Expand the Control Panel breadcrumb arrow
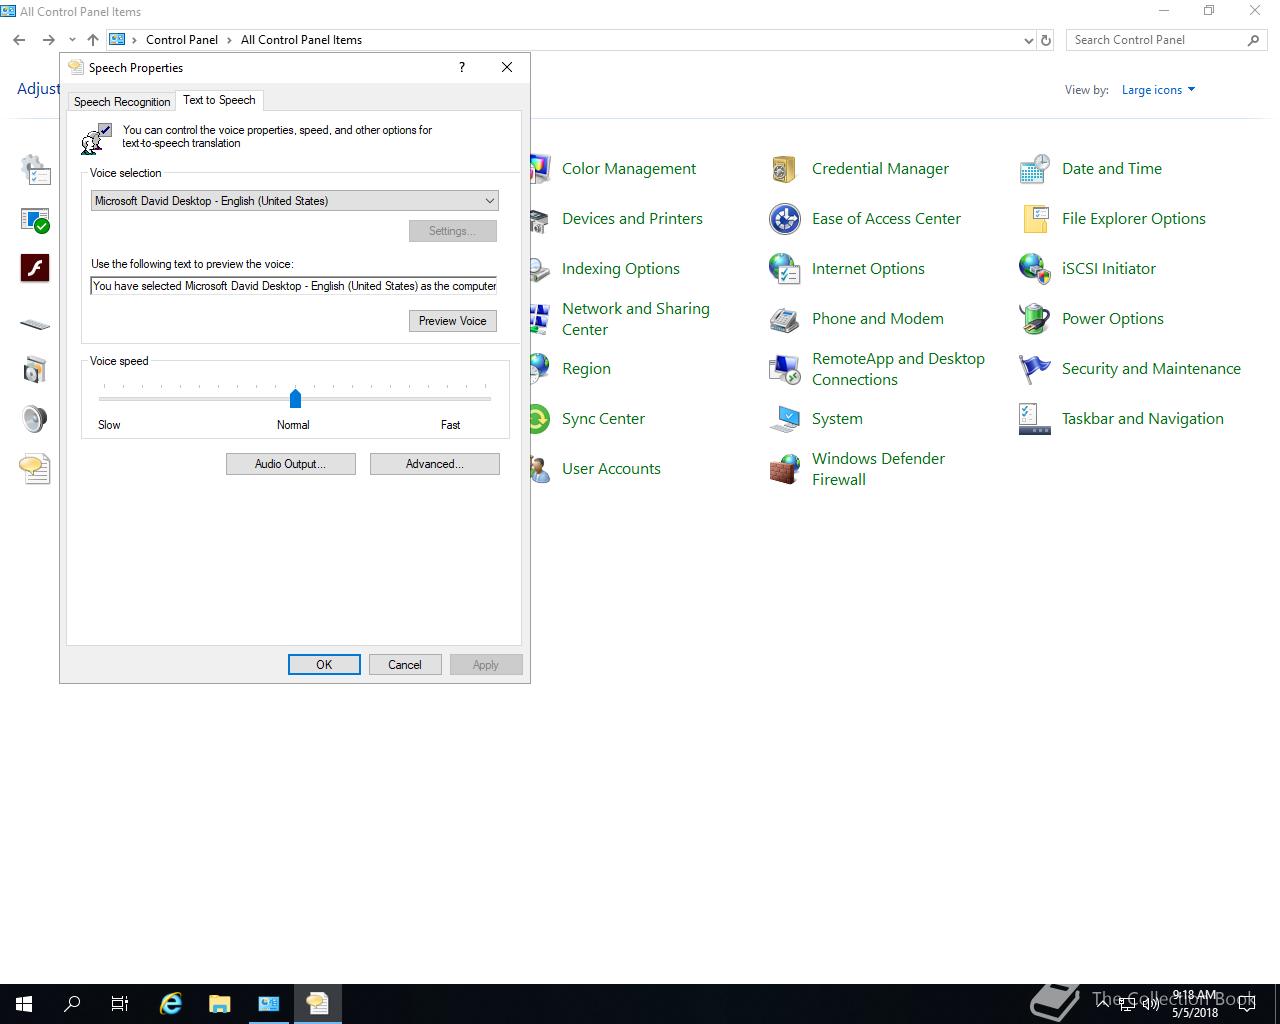The width and height of the screenshot is (1280, 1024). 229,40
